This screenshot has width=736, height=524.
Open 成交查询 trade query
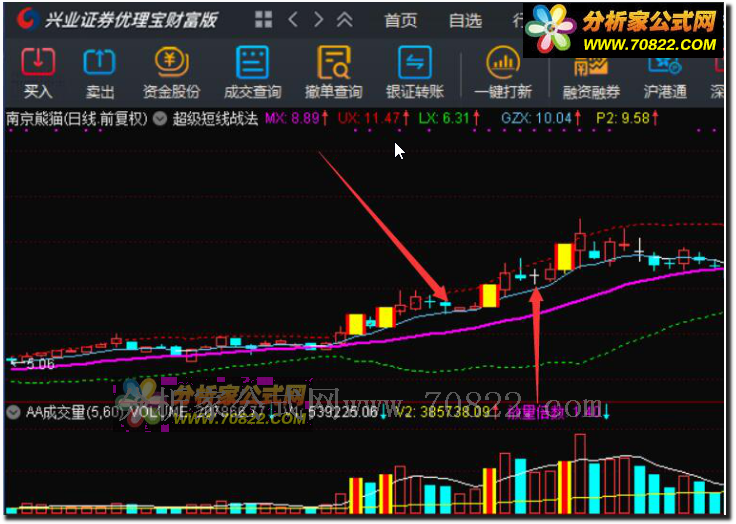click(253, 73)
